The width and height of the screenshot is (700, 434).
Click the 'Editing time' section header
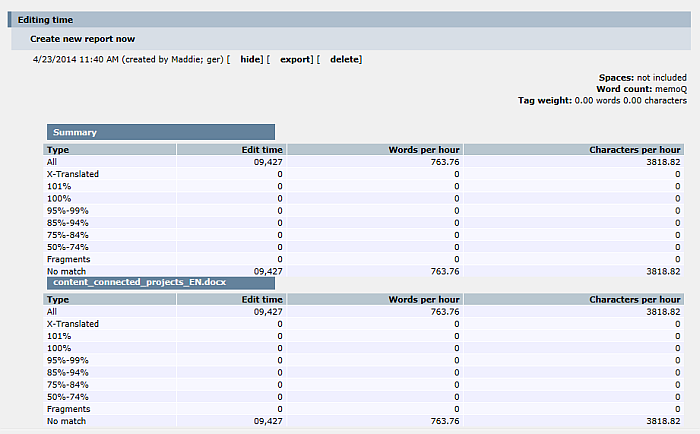coord(45,20)
